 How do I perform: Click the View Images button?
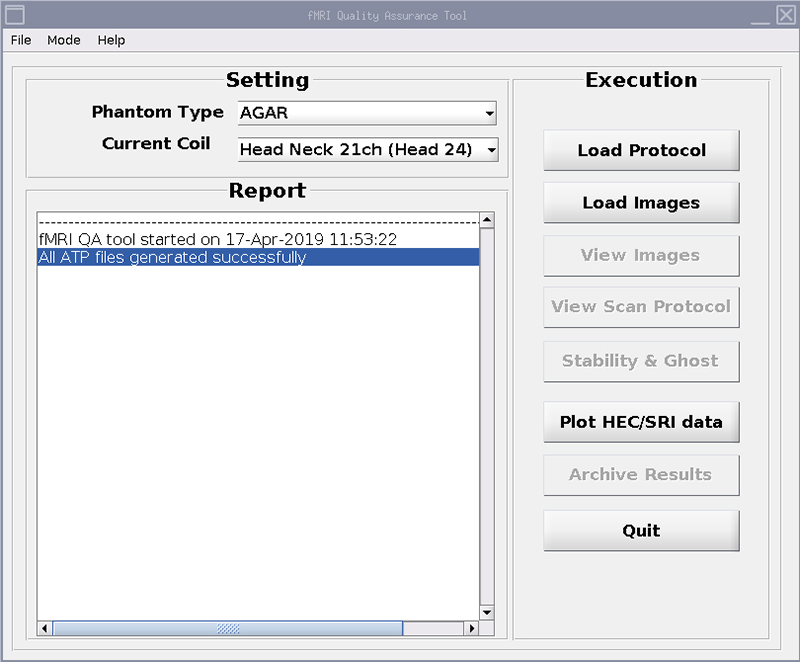coord(641,255)
